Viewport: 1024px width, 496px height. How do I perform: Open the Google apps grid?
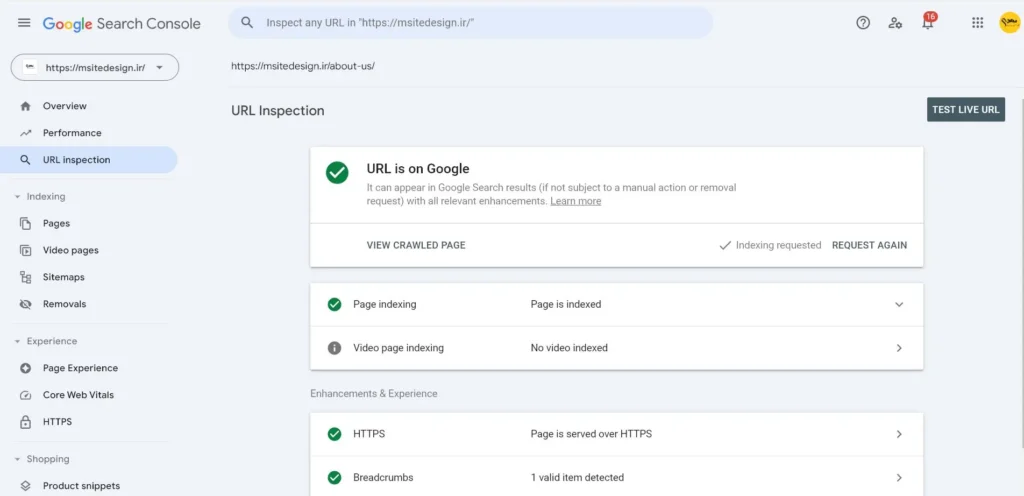[x=978, y=23]
